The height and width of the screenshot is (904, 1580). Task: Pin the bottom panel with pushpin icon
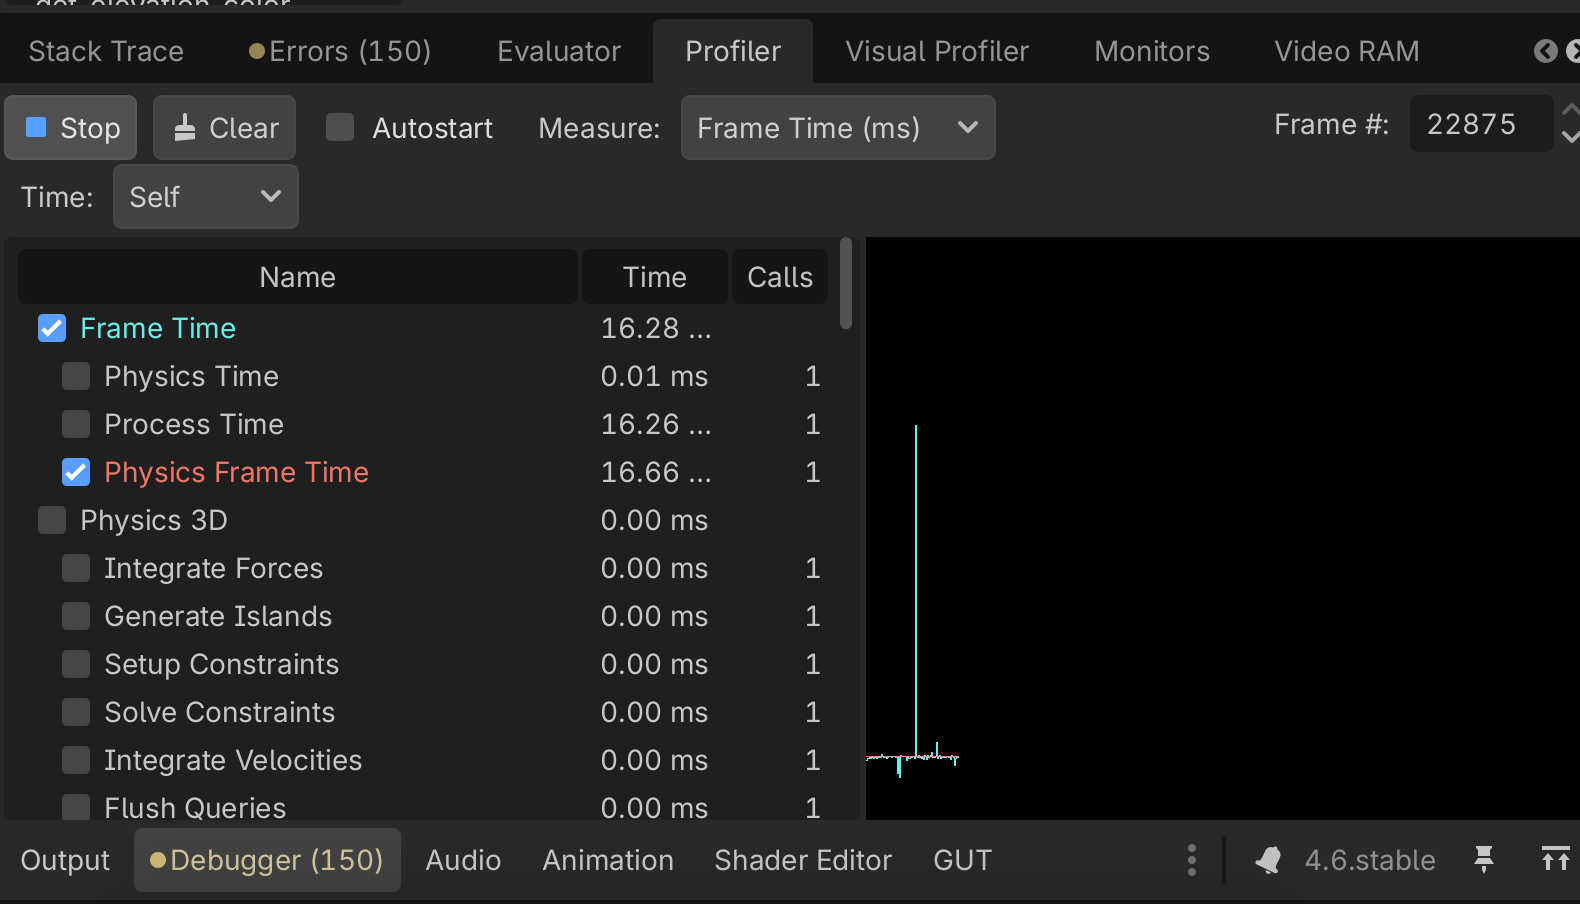tap(1484, 859)
